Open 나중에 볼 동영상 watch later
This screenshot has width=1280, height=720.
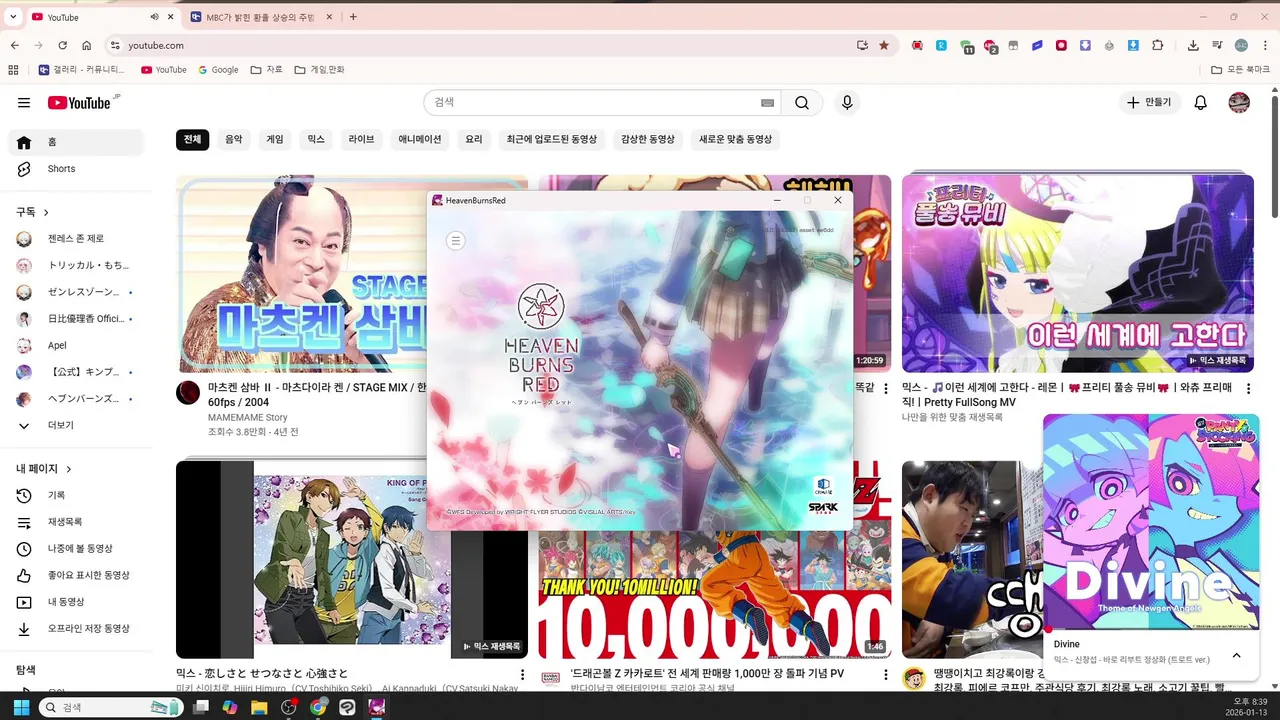(76, 548)
